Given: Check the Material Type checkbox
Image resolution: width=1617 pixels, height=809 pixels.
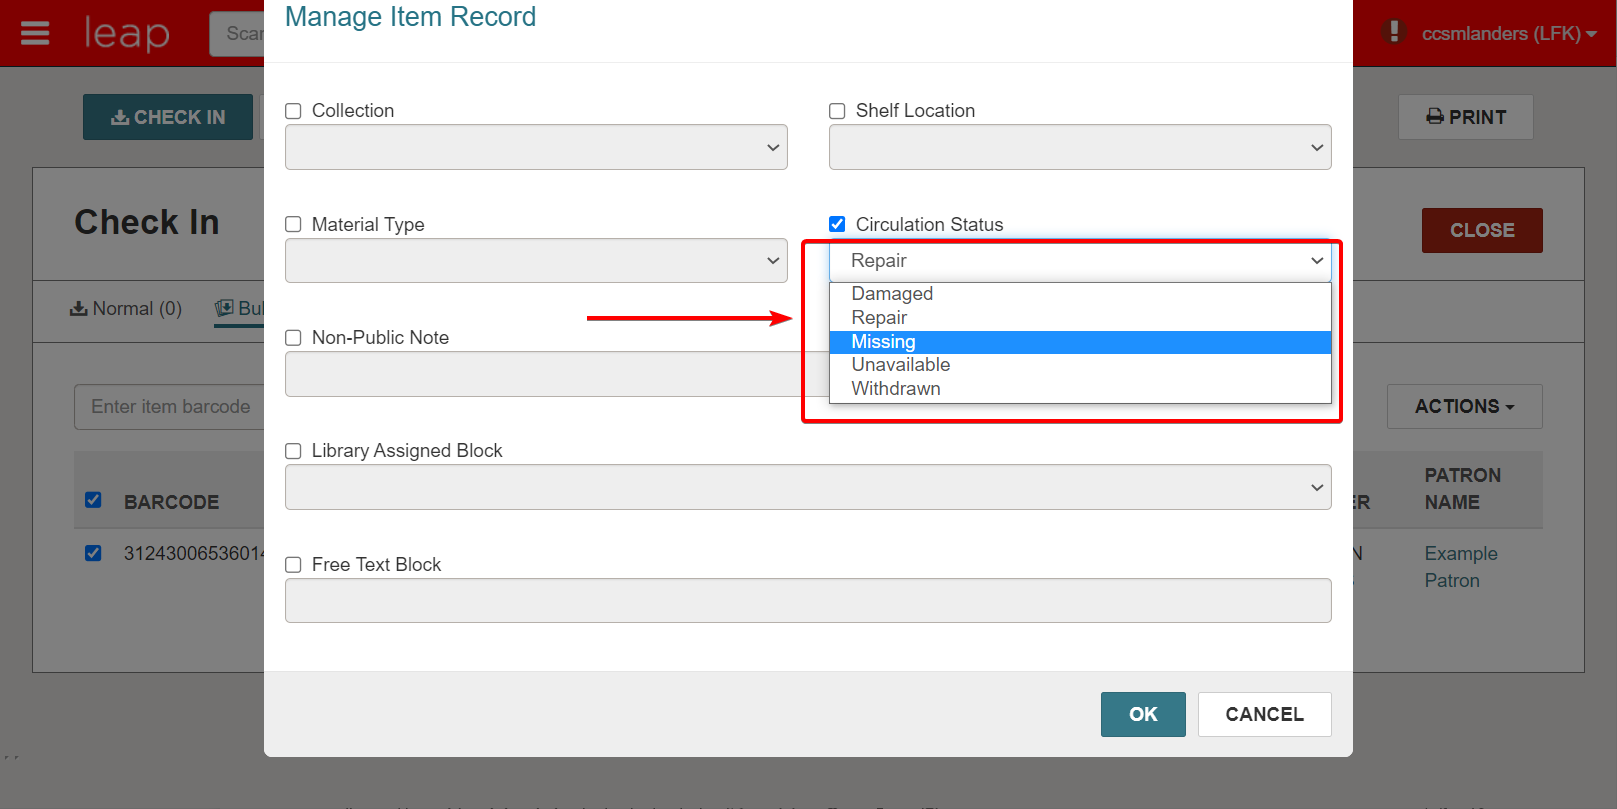Looking at the screenshot, I should point(293,224).
